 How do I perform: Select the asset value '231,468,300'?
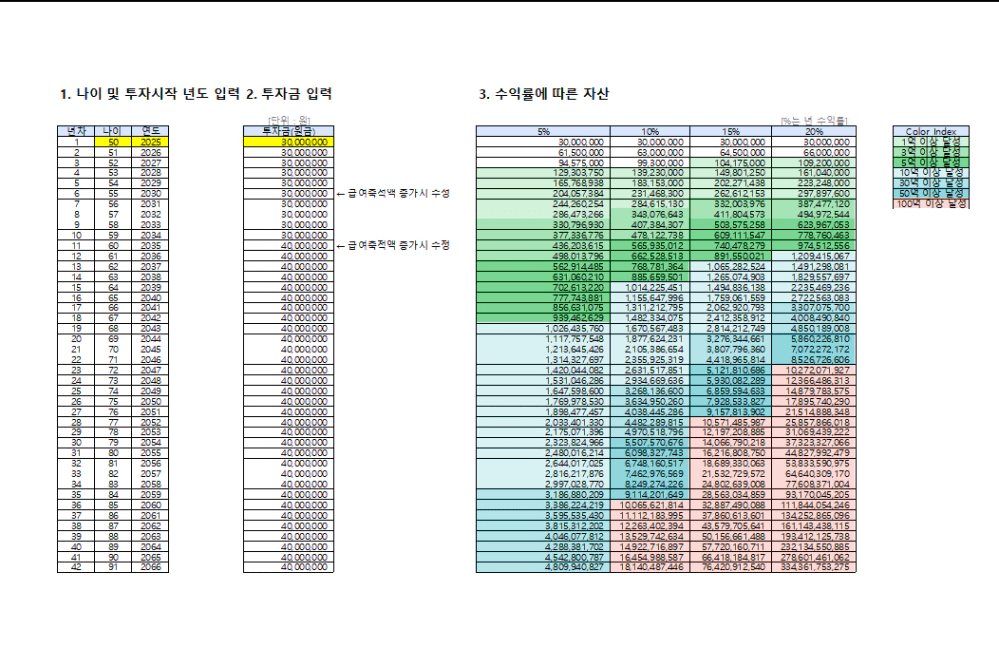click(x=650, y=194)
